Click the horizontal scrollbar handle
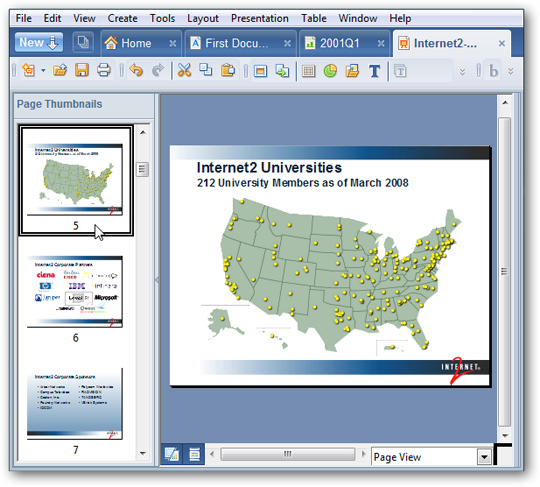 288,454
